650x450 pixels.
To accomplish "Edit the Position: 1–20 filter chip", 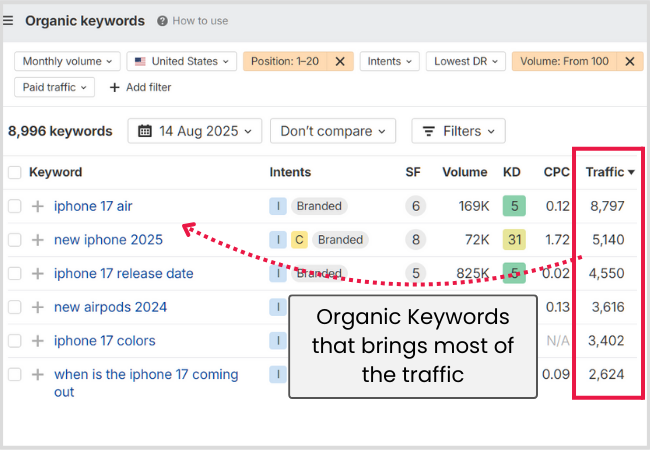I will [x=285, y=61].
